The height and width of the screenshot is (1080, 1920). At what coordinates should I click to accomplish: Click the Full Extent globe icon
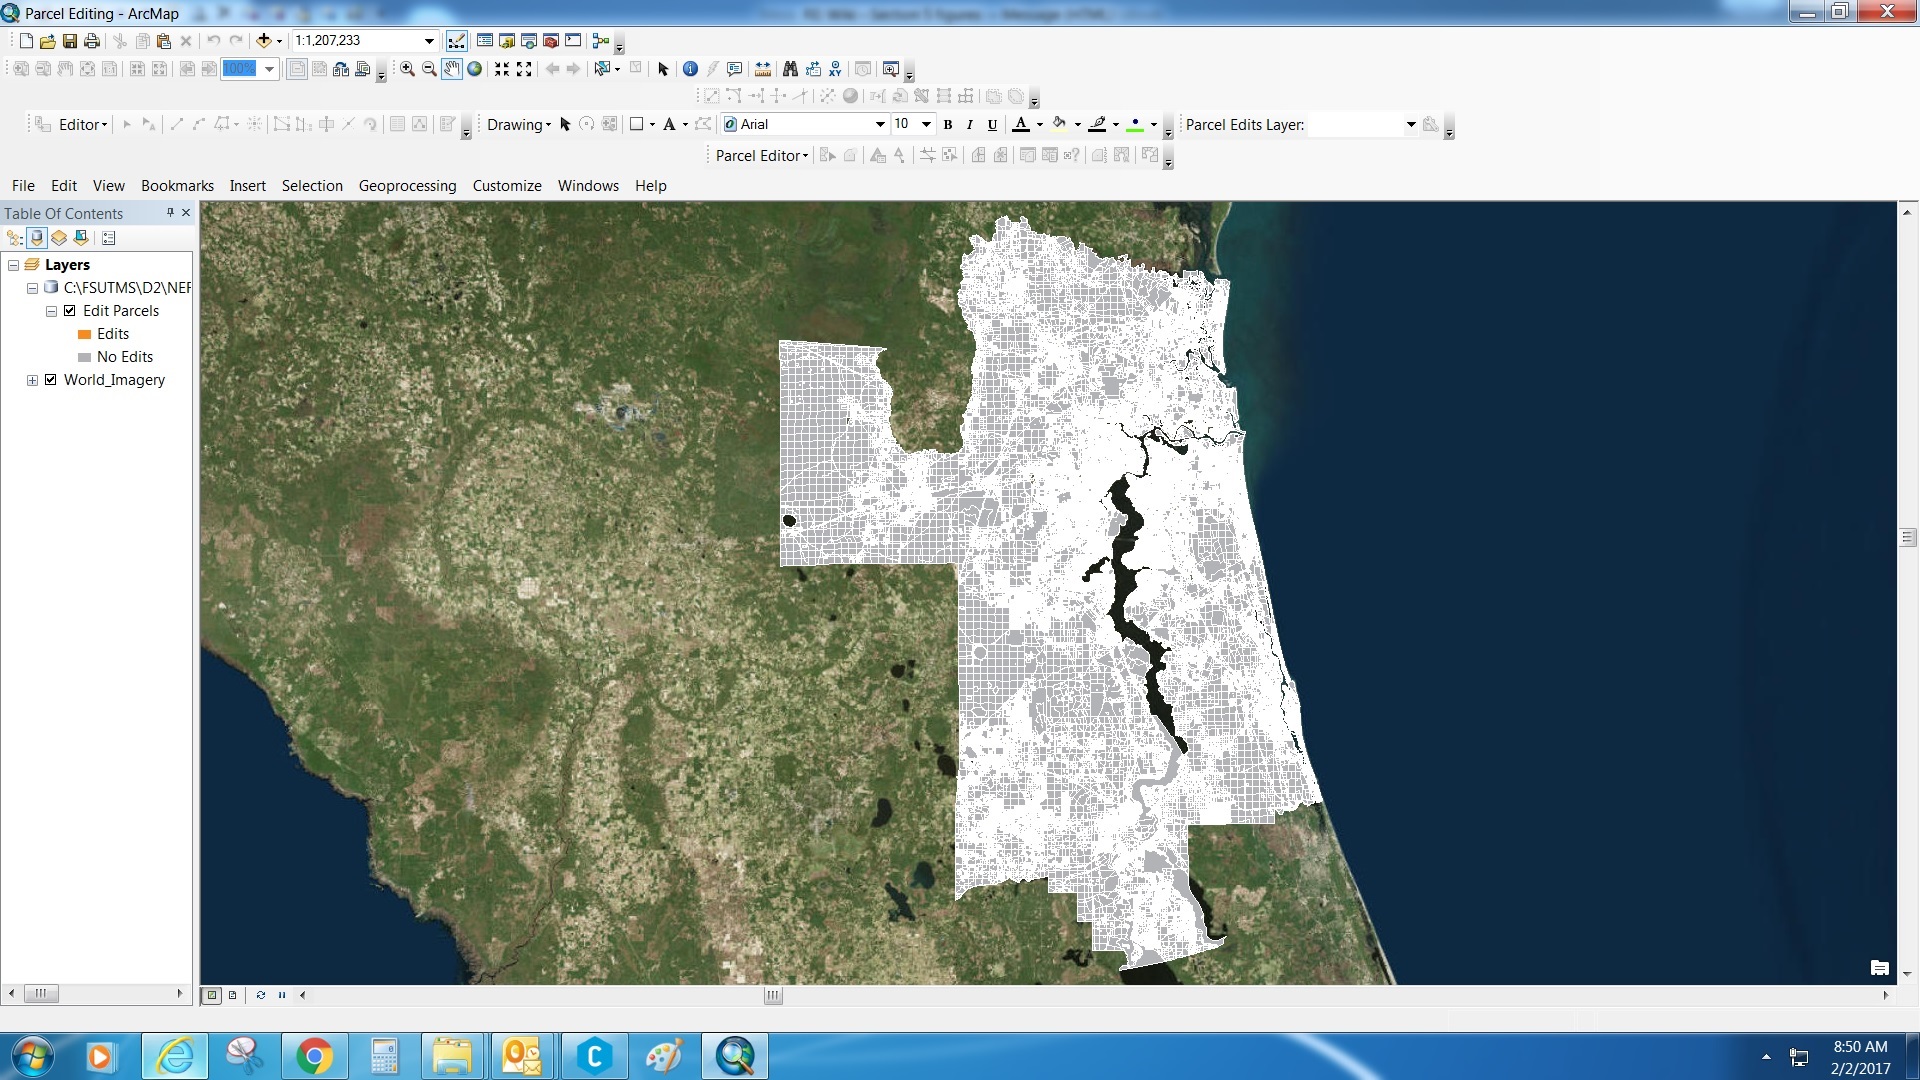[475, 69]
